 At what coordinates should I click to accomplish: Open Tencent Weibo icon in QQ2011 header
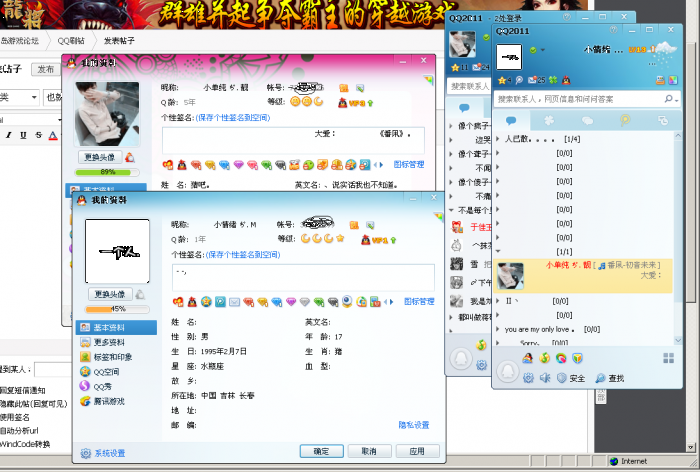(519, 80)
